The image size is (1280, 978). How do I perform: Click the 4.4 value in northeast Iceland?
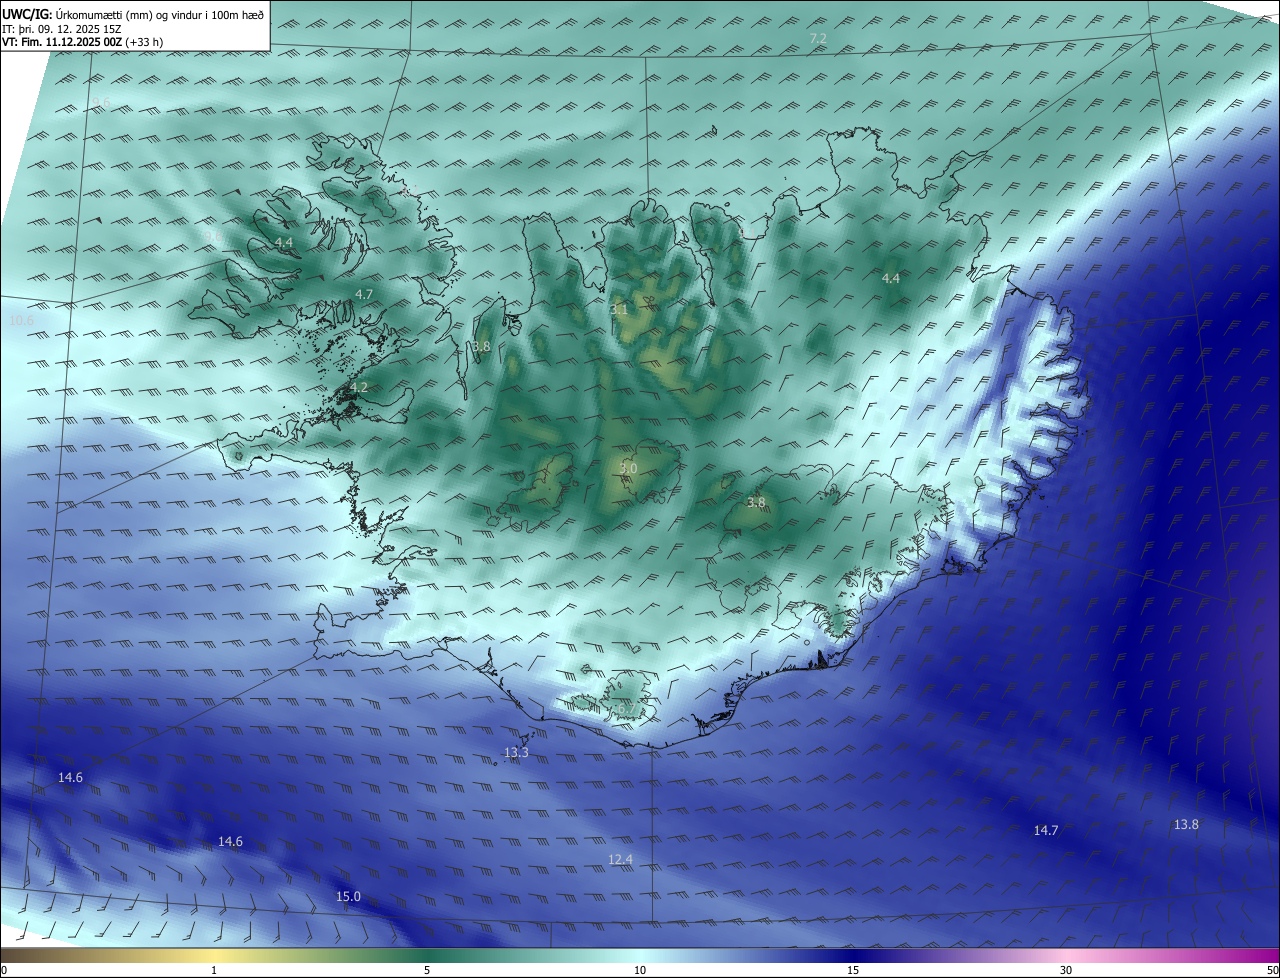(891, 279)
